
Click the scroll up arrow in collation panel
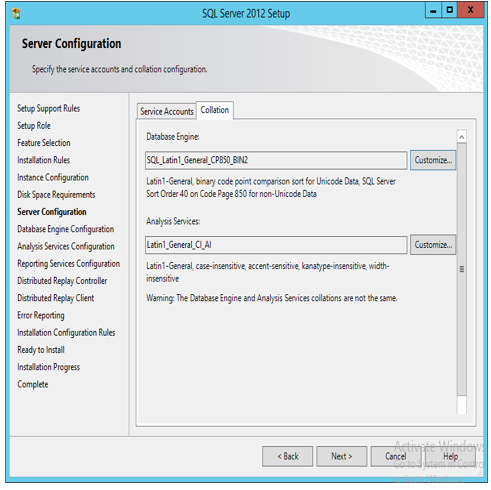(x=462, y=137)
